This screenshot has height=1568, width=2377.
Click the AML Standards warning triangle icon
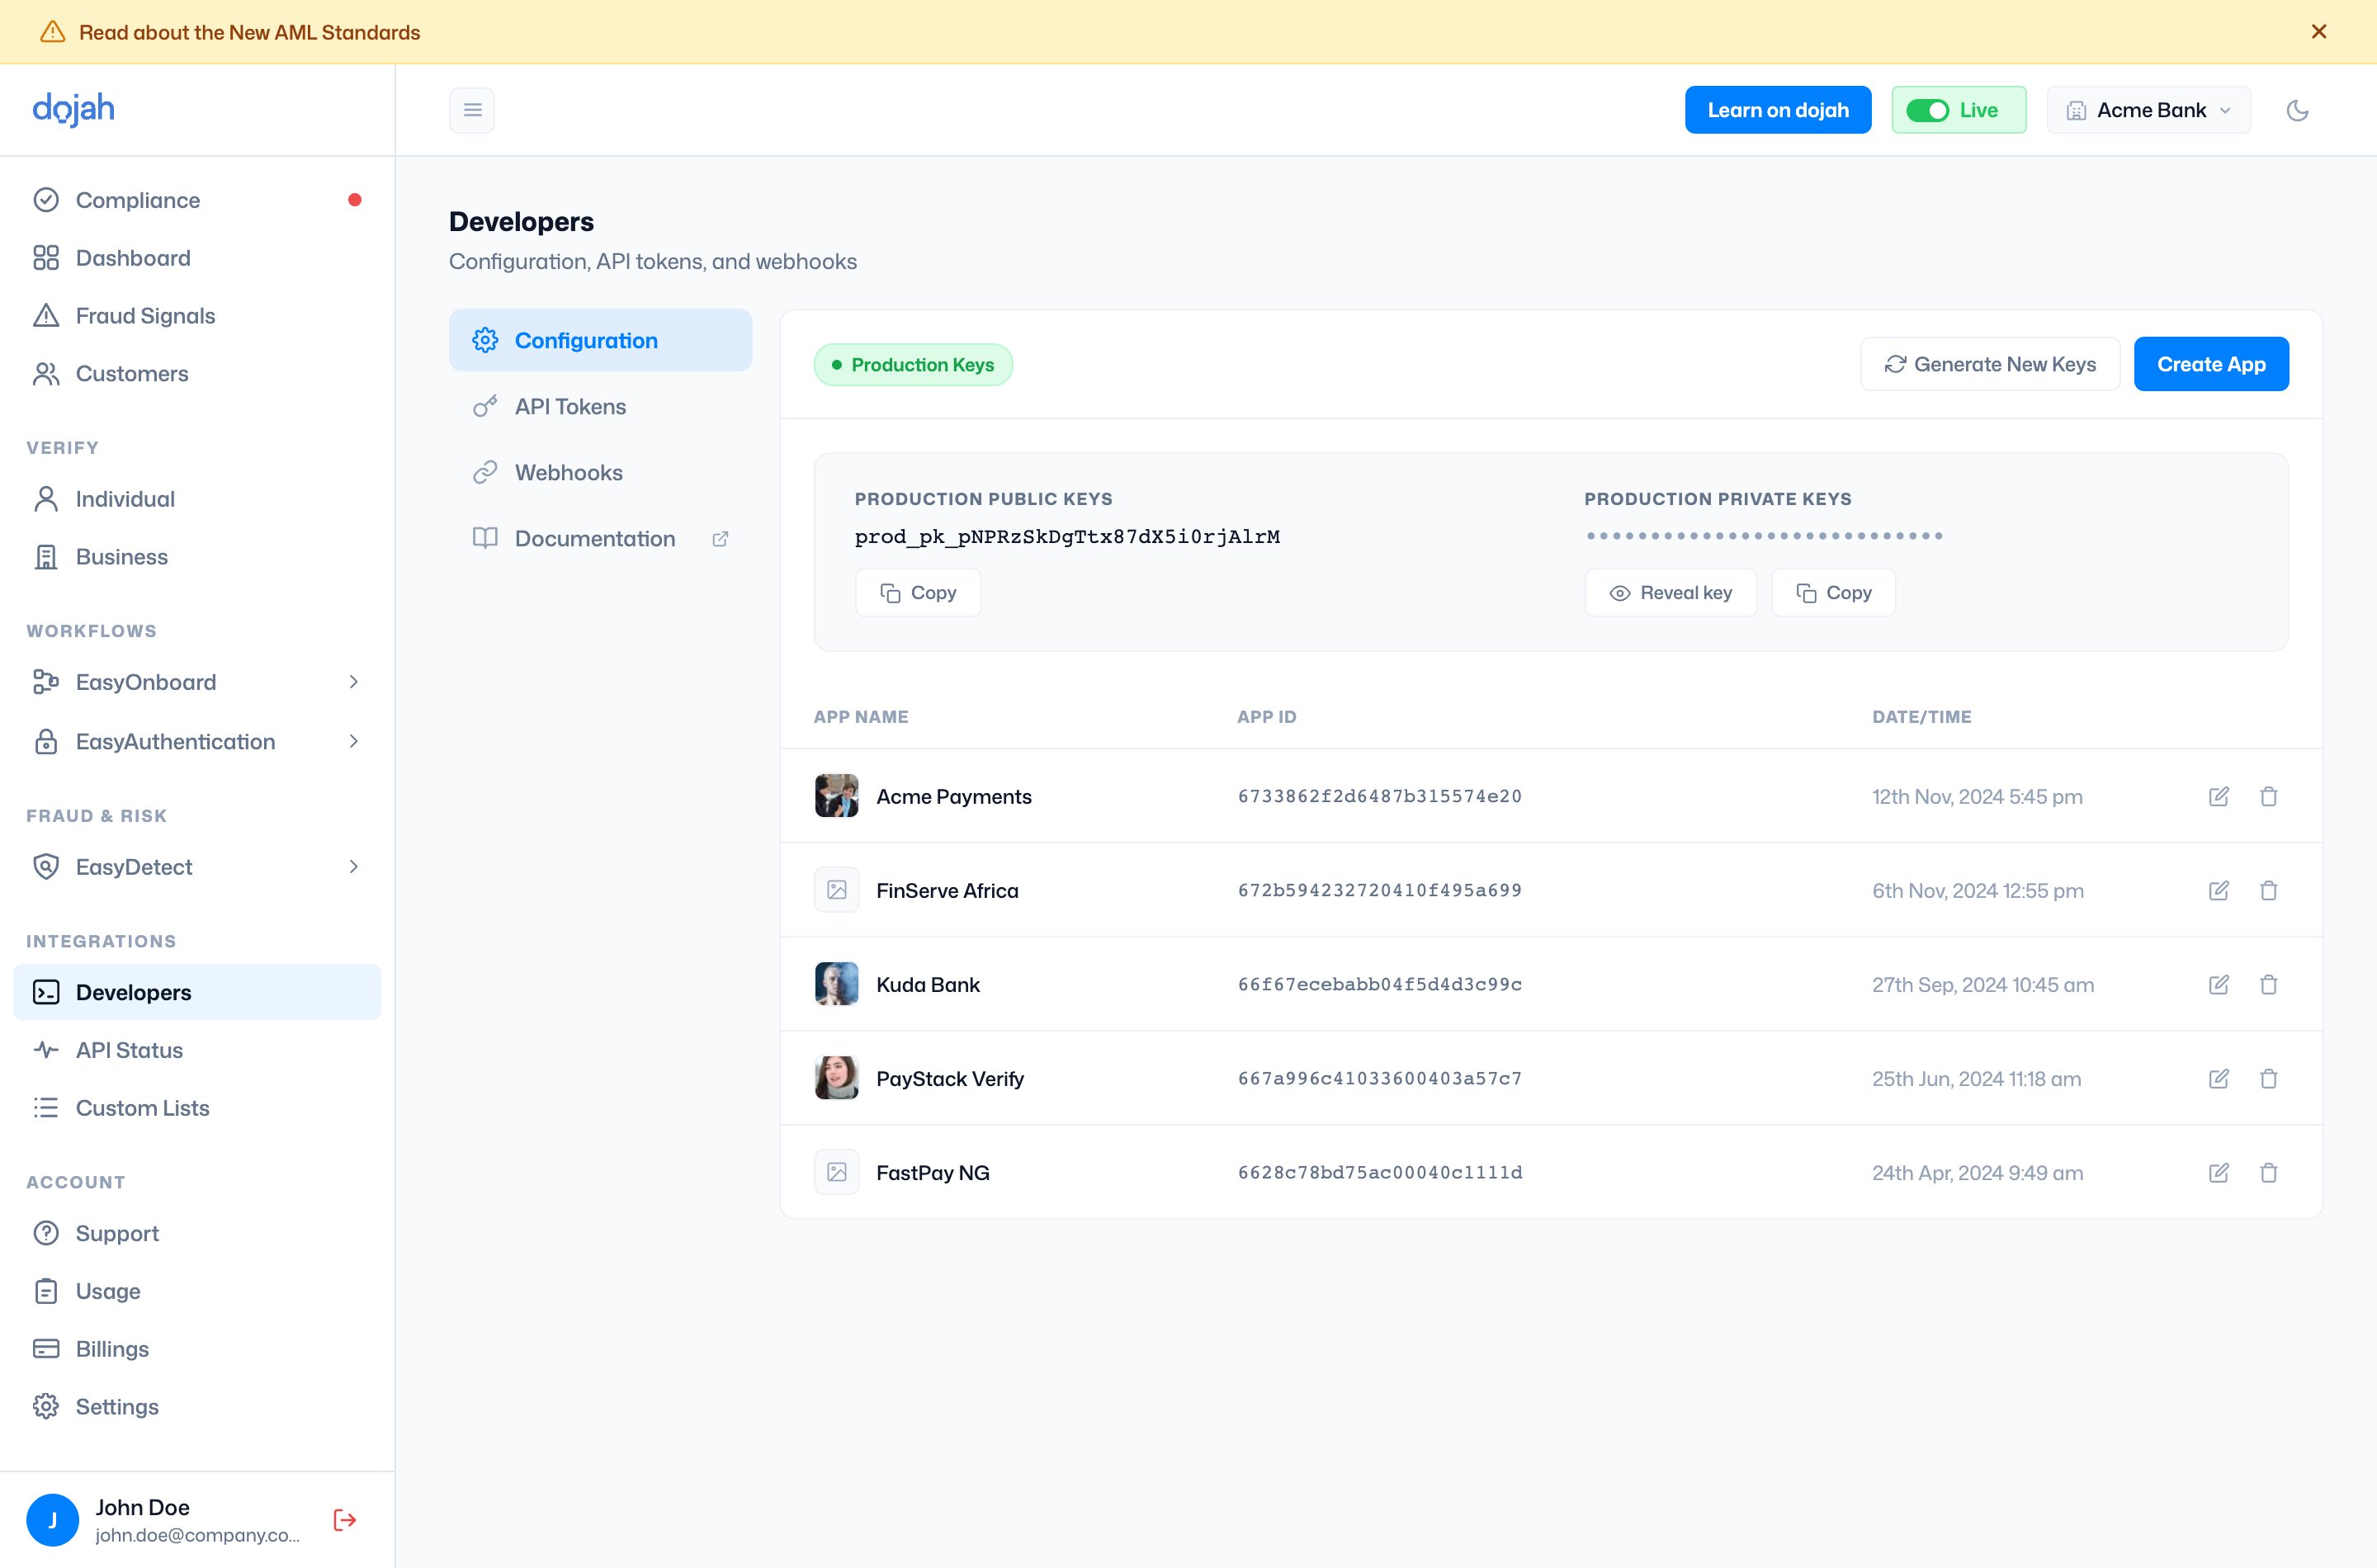pyautogui.click(x=52, y=32)
